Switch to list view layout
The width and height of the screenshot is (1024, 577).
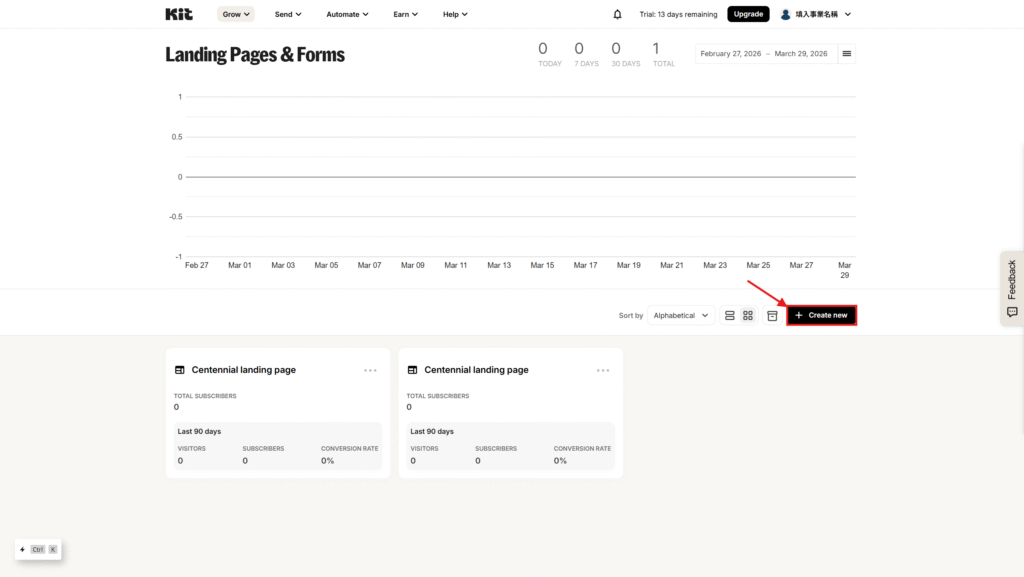click(730, 315)
